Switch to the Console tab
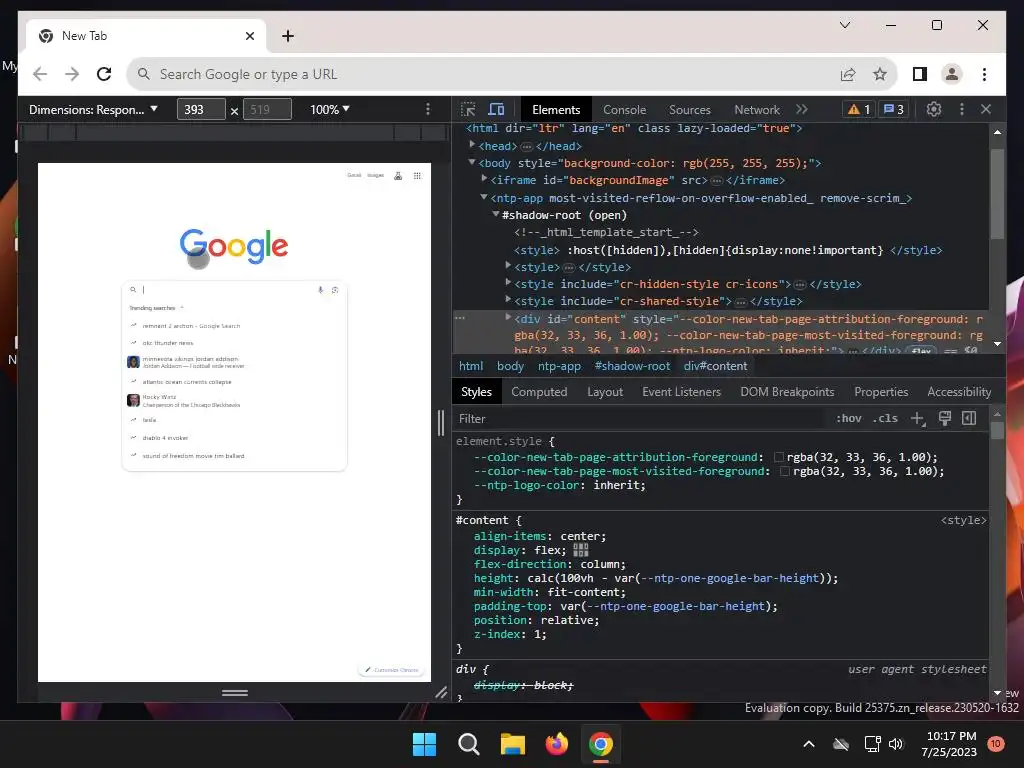The image size is (1024, 768). [624, 110]
